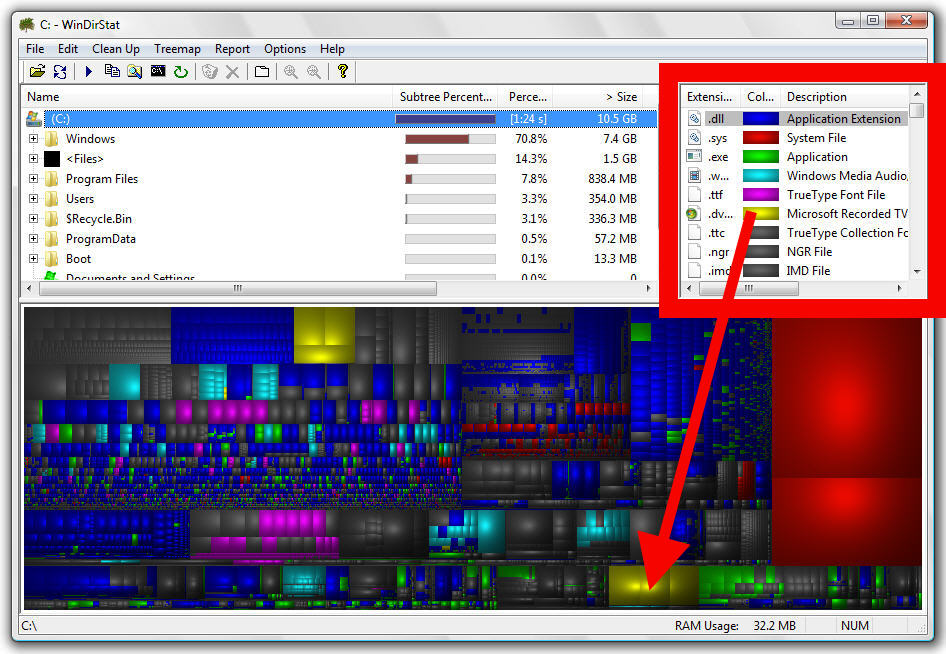Expand the <Files> node
This screenshot has height=654, width=946.
tap(34, 159)
